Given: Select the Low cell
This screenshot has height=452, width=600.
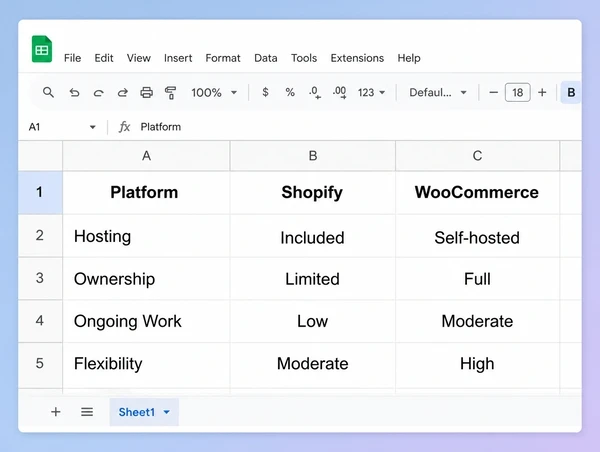Looking at the screenshot, I should [313, 321].
